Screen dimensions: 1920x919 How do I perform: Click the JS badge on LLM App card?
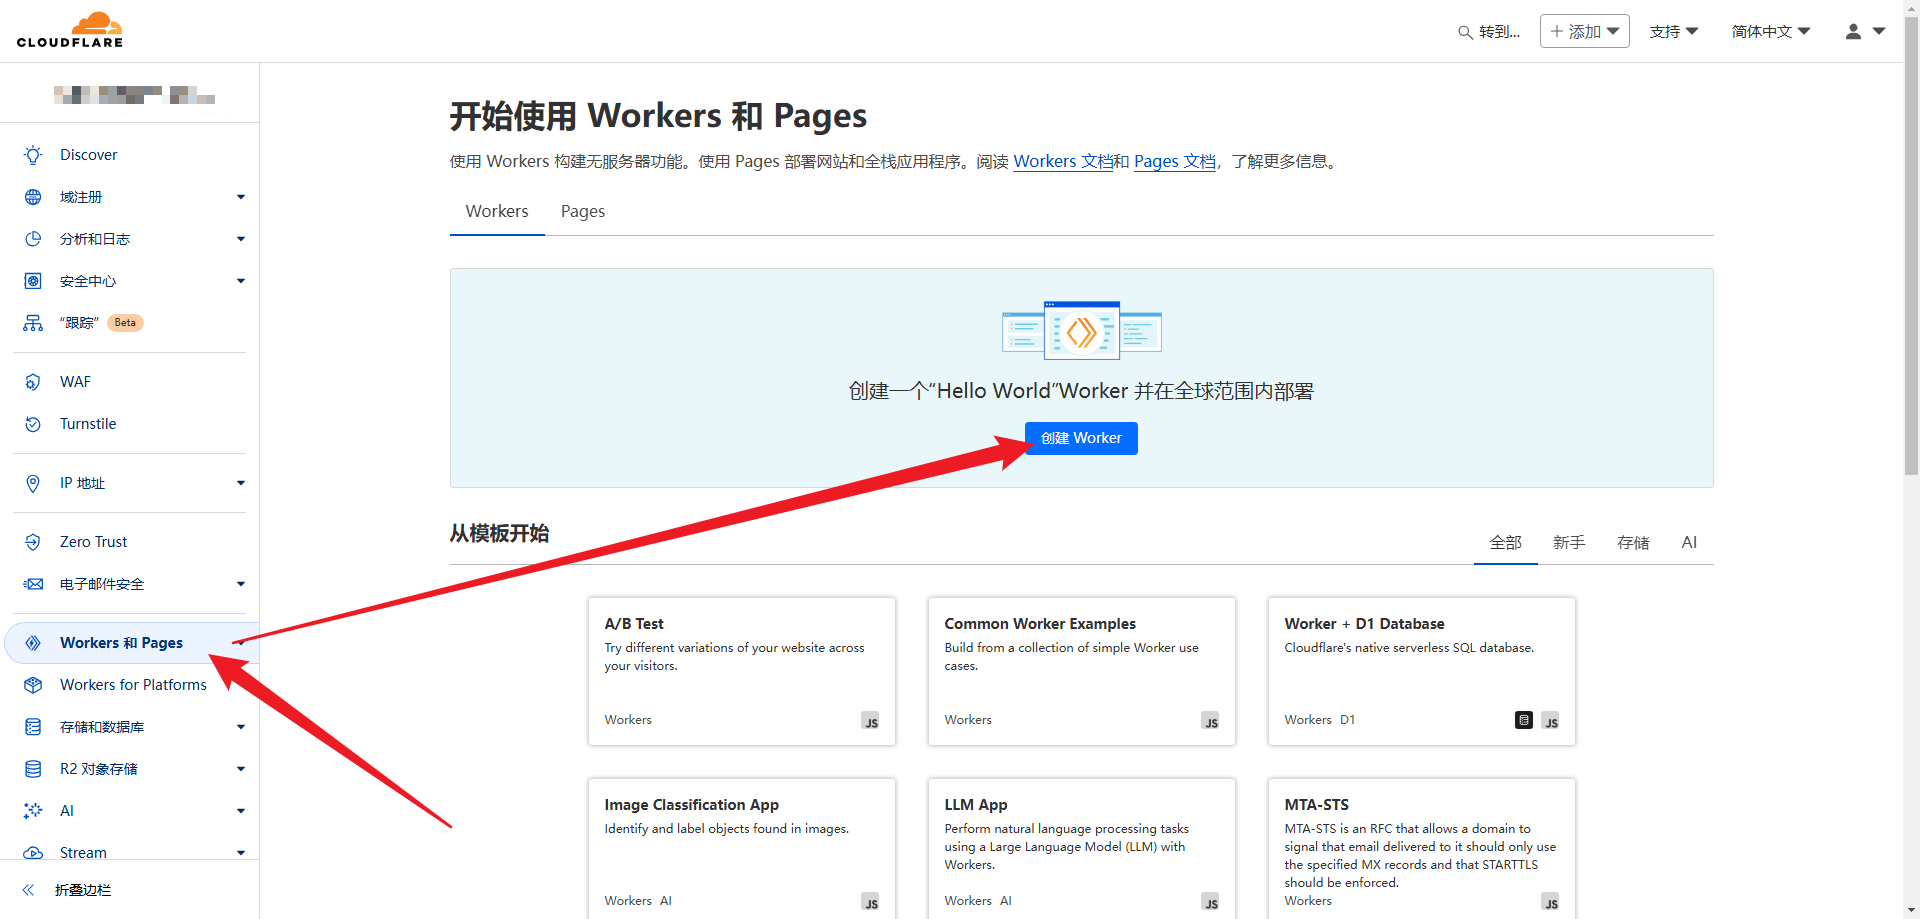pyautogui.click(x=1211, y=902)
